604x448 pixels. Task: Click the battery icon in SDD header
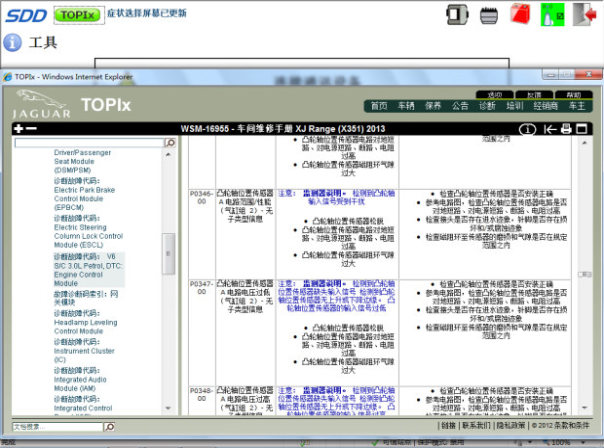point(489,16)
